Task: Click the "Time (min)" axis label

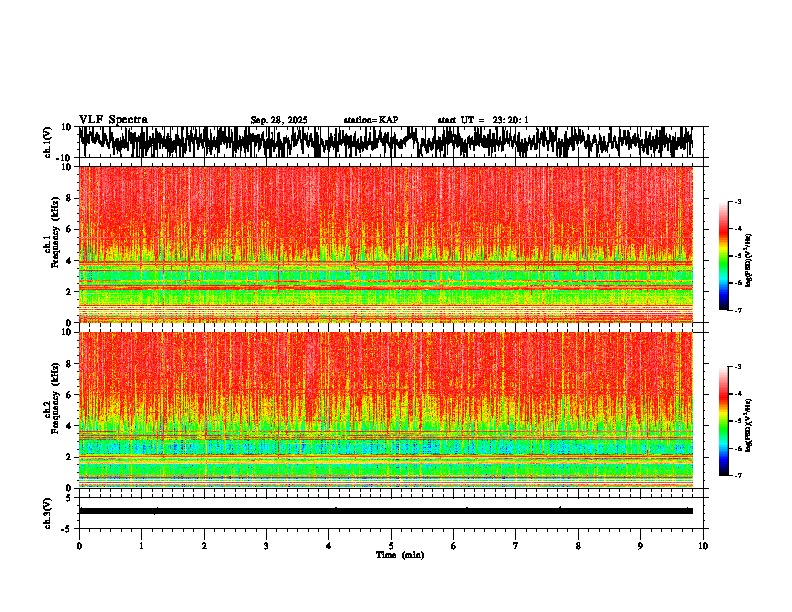Action: point(400,555)
